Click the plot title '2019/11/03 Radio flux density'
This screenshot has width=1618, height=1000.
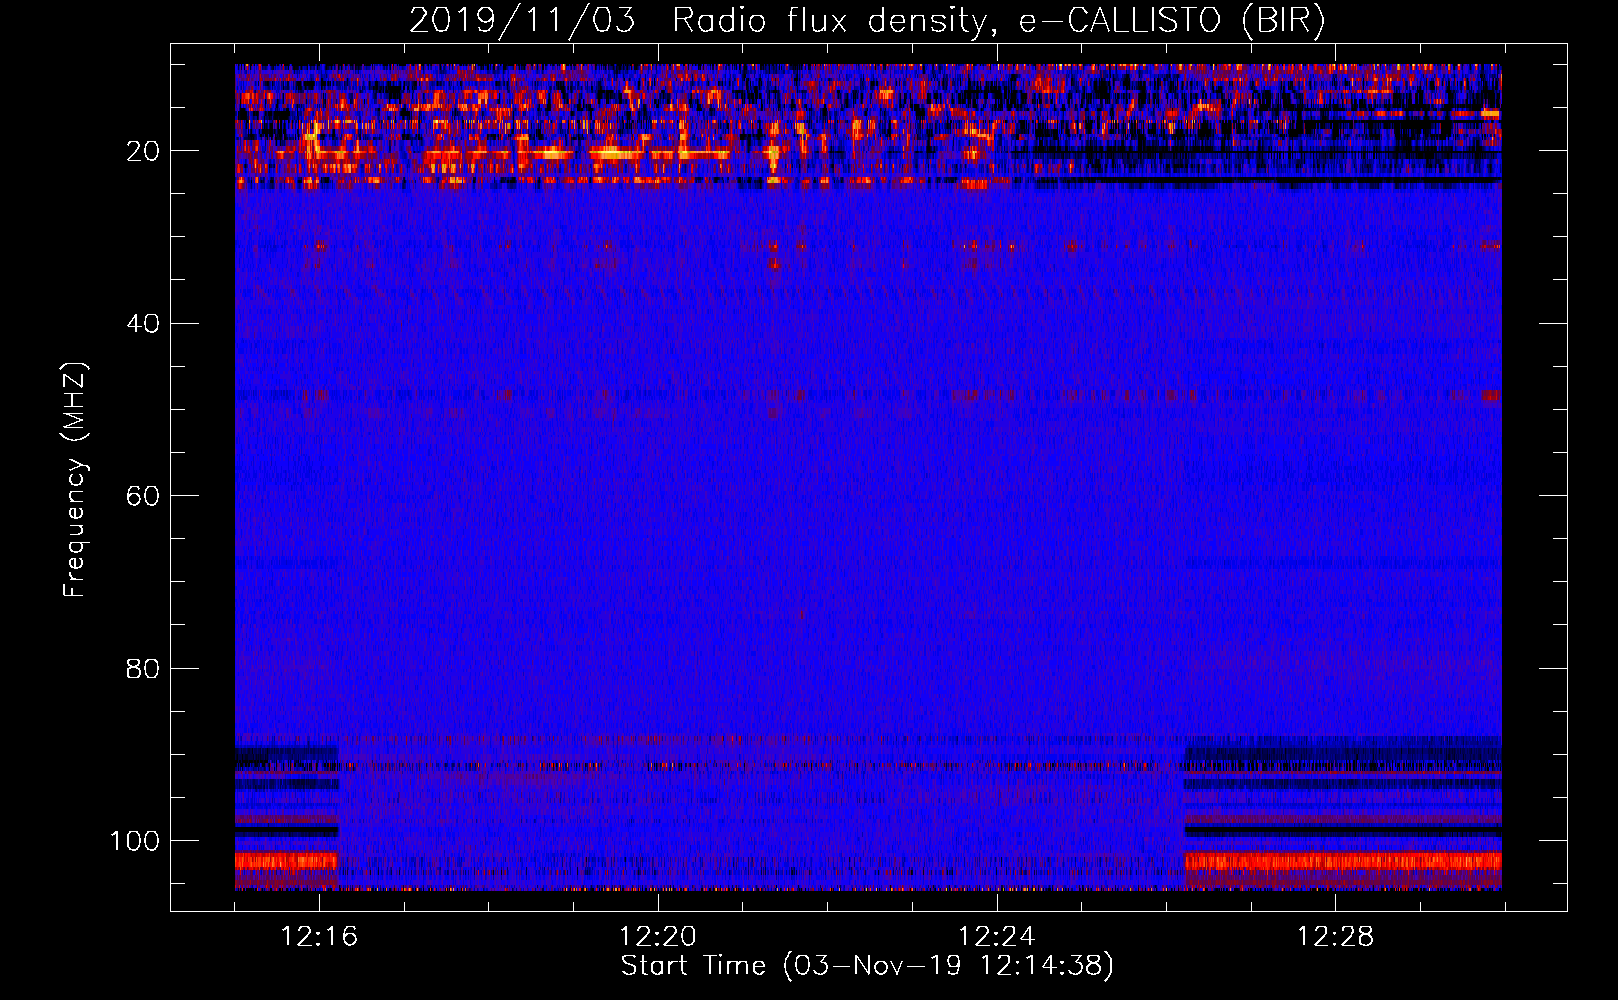[867, 21]
